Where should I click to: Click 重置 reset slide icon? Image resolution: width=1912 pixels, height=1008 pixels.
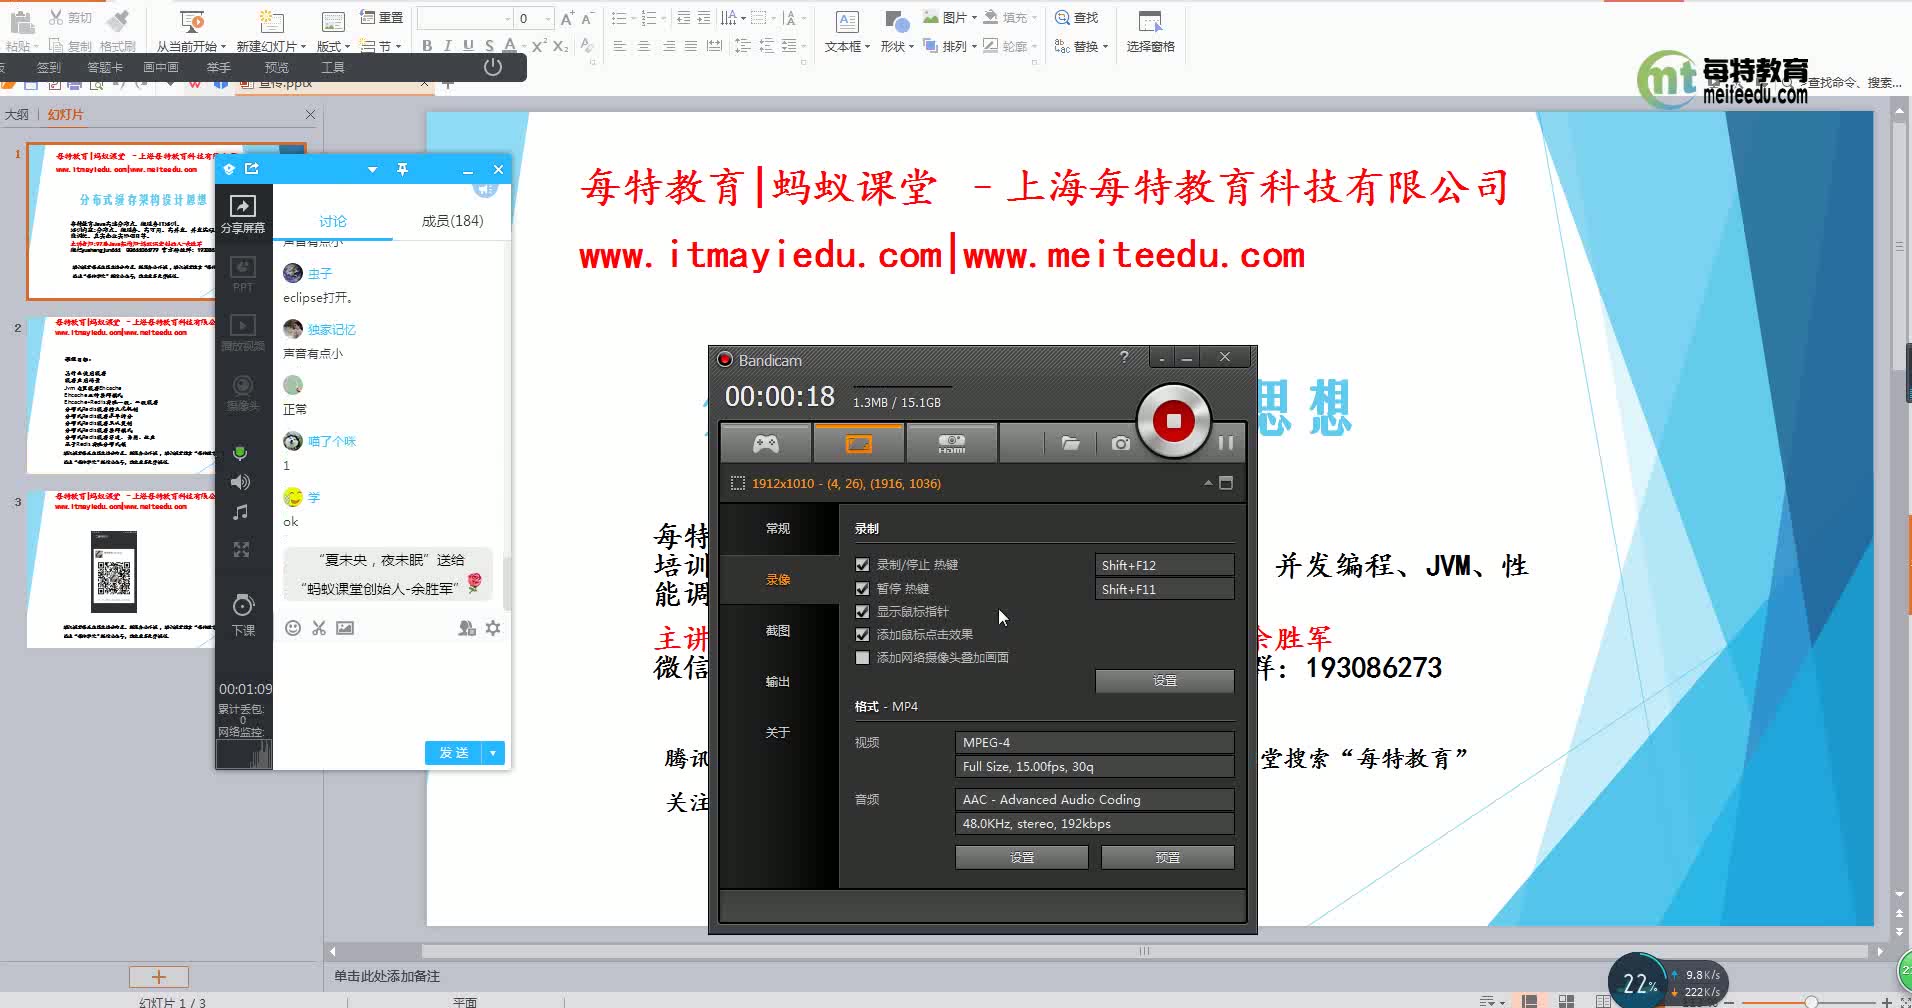(381, 18)
